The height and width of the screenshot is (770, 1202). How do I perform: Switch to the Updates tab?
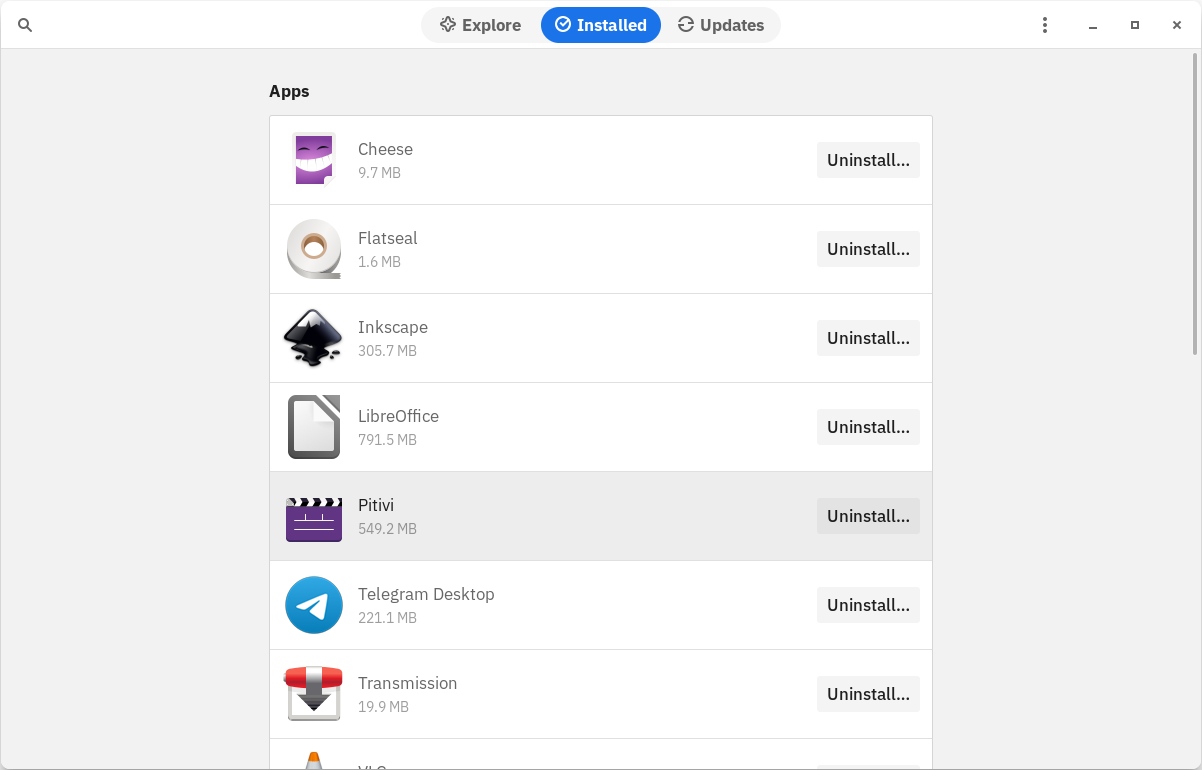tap(721, 25)
